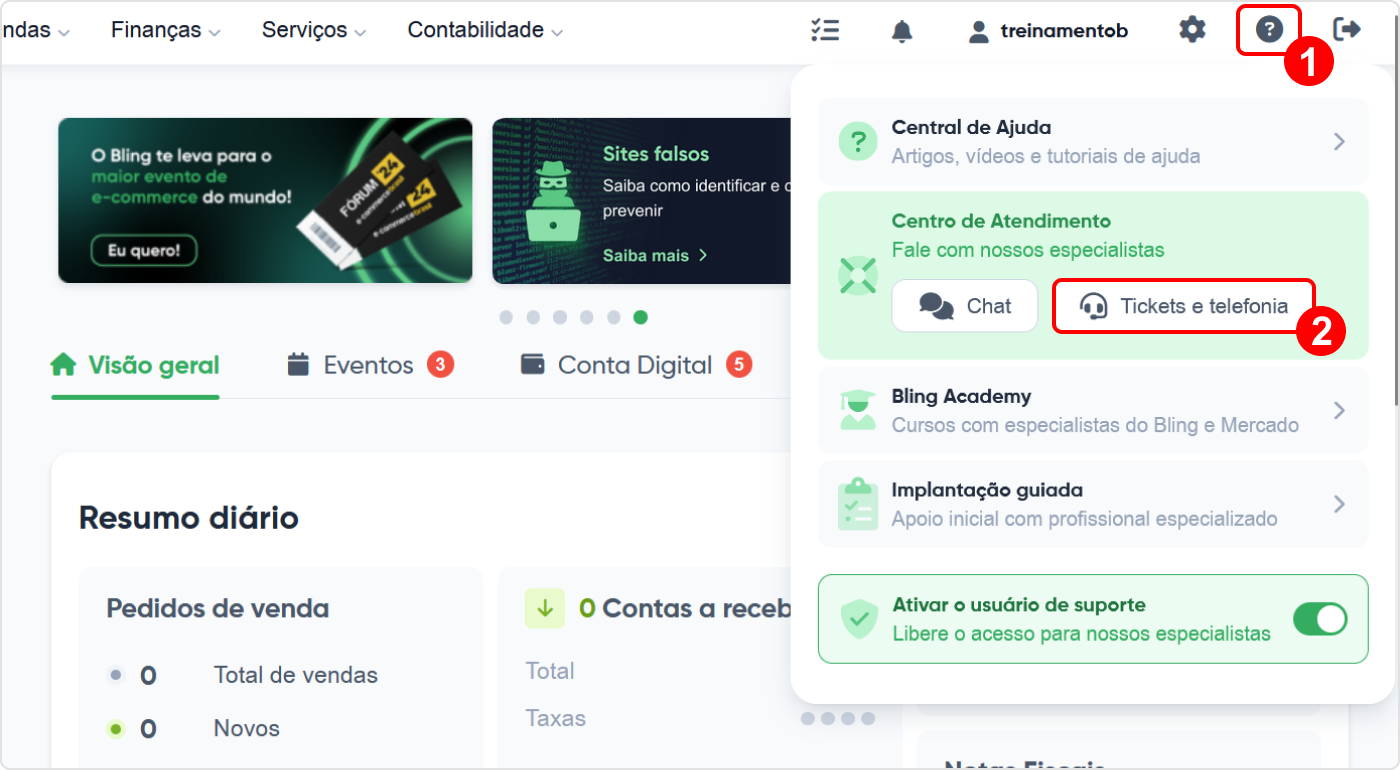Click the green arrow Contas a receber icon
Screen dimensions: 1400x770
coord(545,608)
